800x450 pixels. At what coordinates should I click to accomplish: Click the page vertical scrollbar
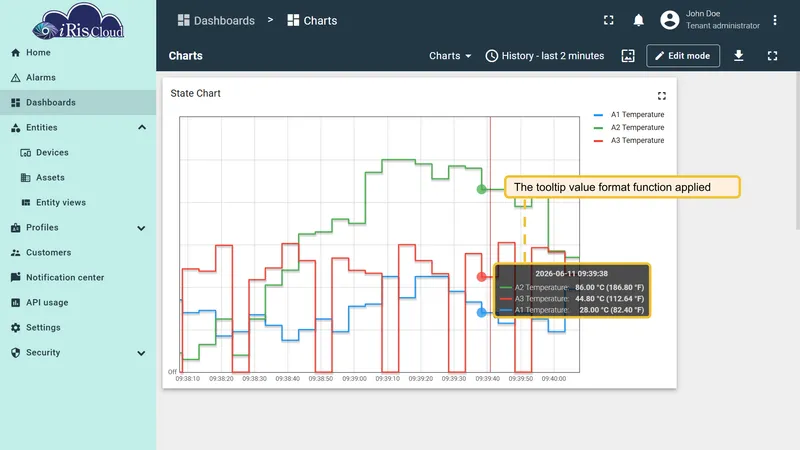point(797,151)
